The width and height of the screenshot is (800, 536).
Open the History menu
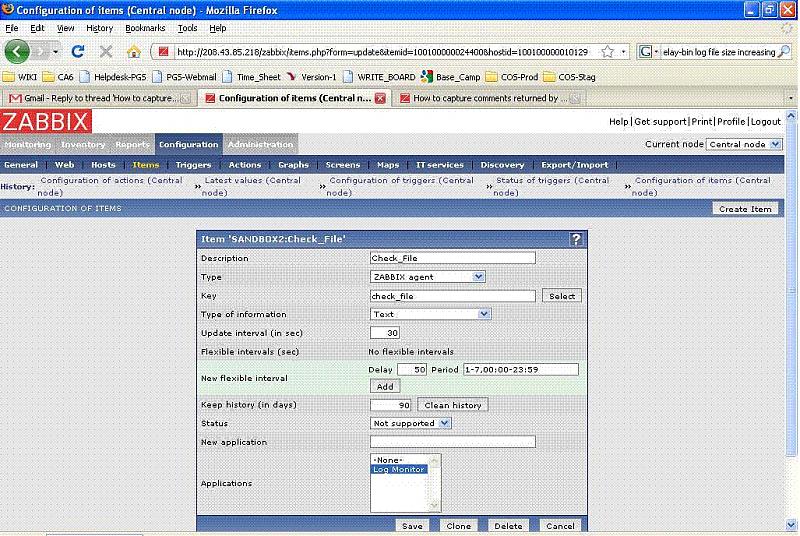click(99, 28)
